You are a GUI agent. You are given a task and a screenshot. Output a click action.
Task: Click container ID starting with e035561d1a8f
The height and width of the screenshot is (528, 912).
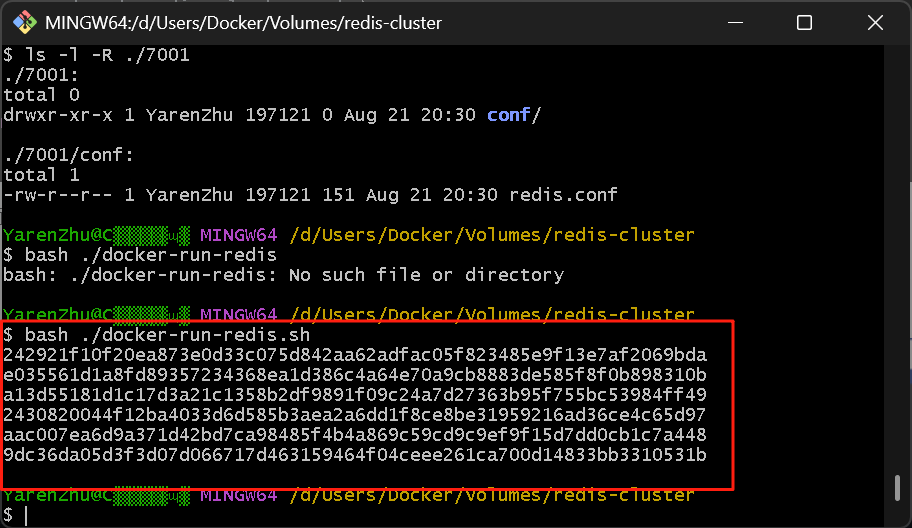(x=355, y=375)
